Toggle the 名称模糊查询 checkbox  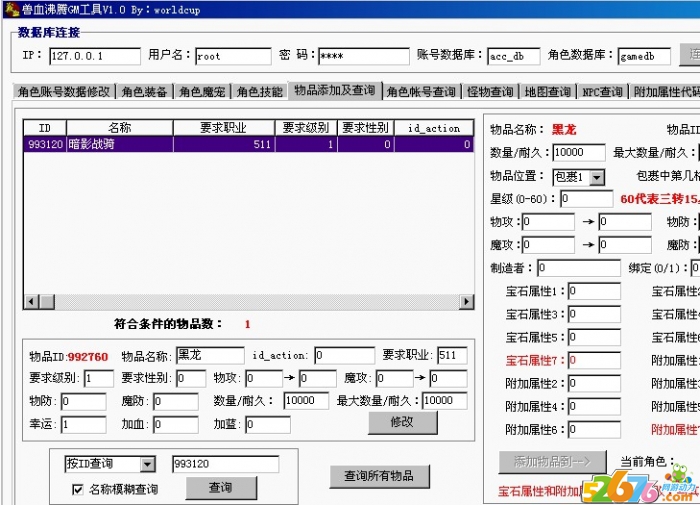77,490
